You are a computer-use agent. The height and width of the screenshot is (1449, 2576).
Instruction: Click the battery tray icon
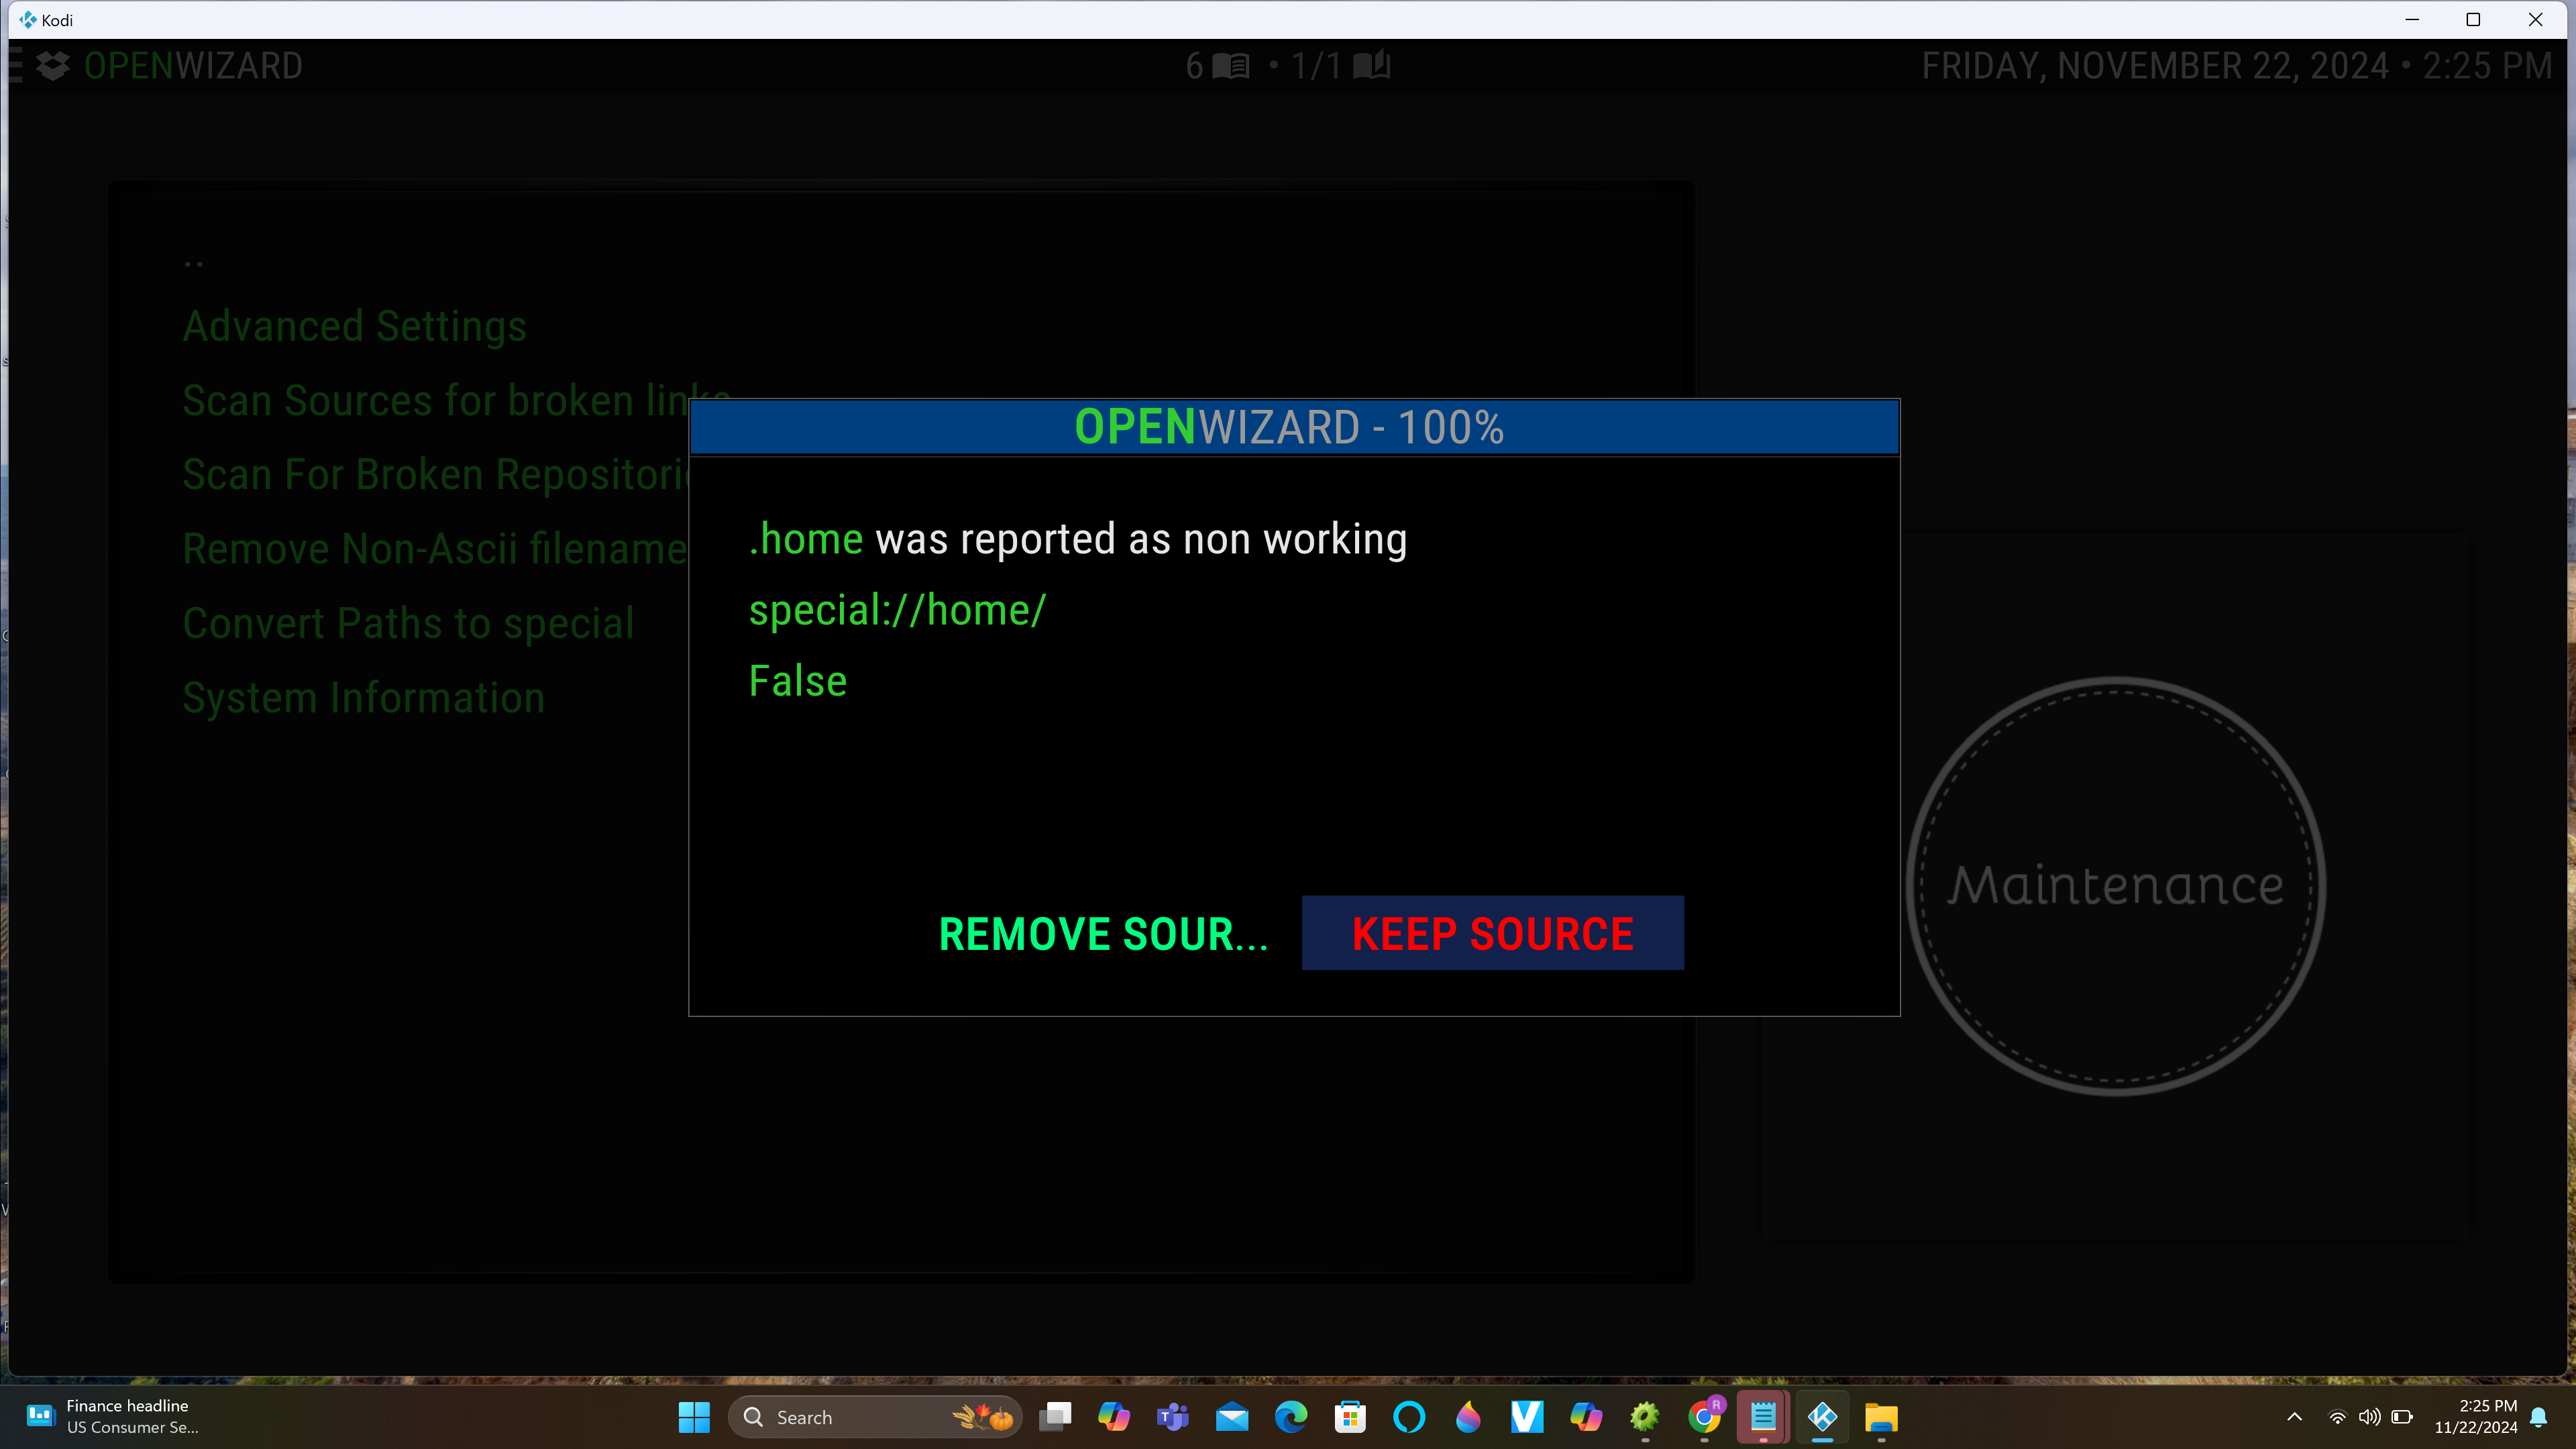(x=2402, y=1417)
